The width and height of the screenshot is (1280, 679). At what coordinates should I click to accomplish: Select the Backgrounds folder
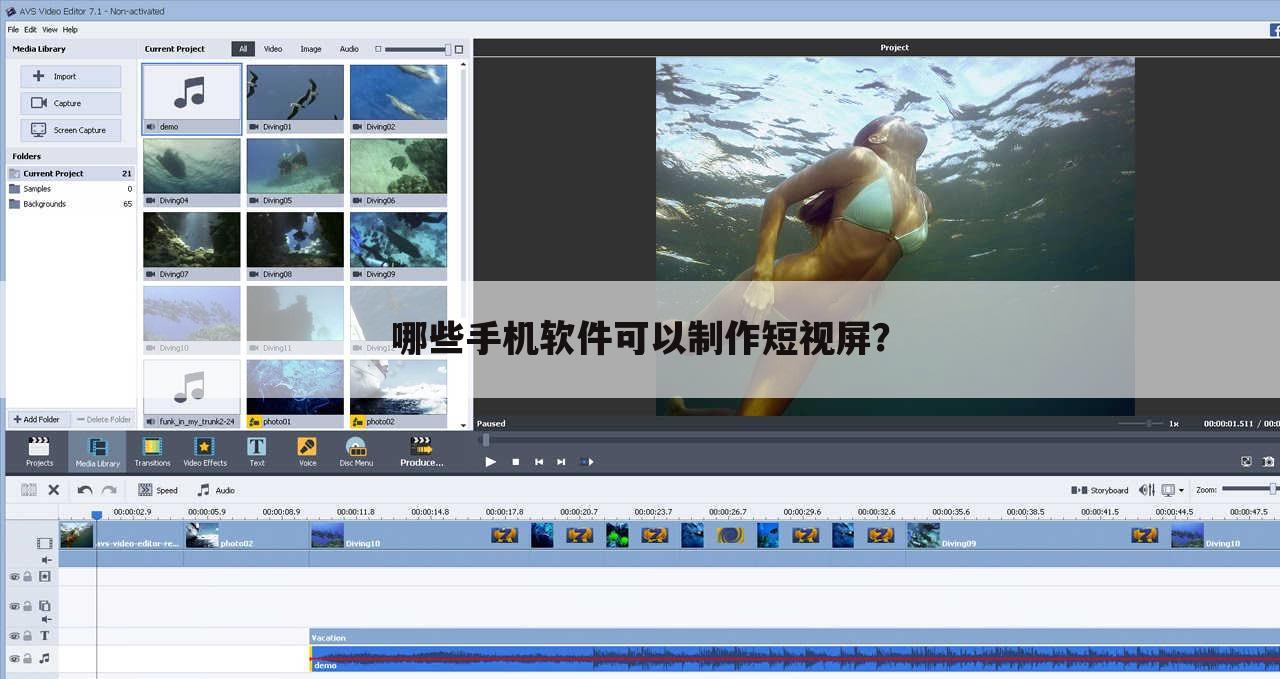point(70,203)
